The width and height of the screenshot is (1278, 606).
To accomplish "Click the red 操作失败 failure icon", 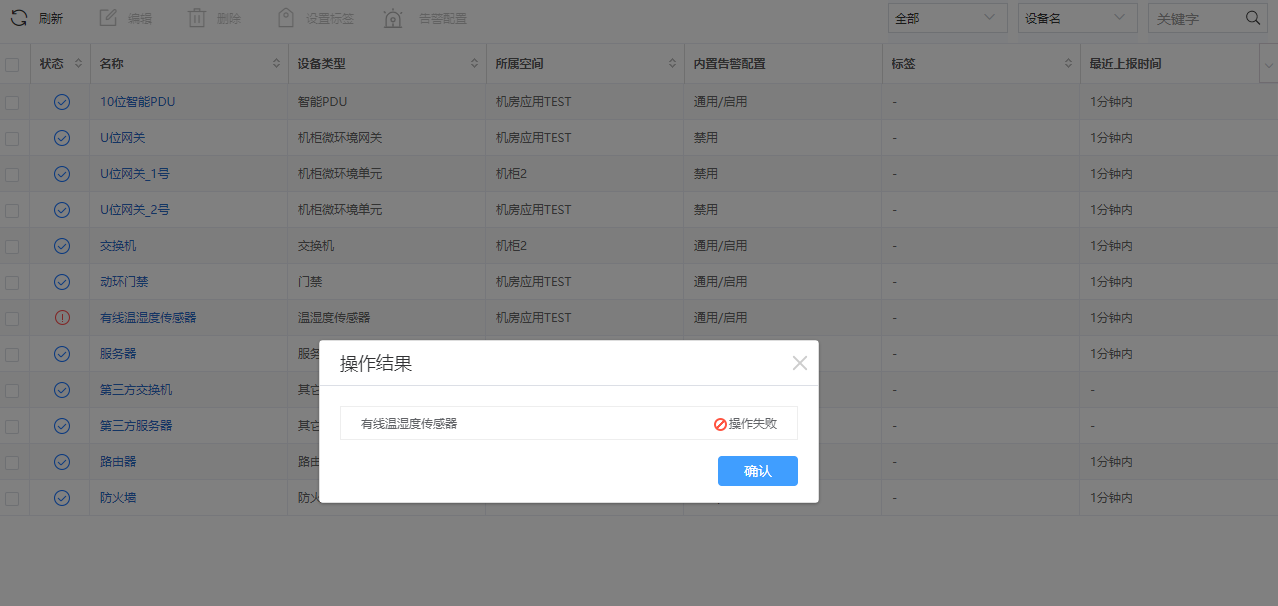I will tap(720, 424).
